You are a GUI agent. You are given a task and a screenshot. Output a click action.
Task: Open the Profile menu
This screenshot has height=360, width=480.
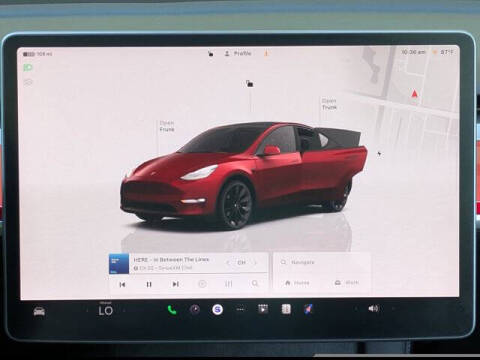click(238, 53)
